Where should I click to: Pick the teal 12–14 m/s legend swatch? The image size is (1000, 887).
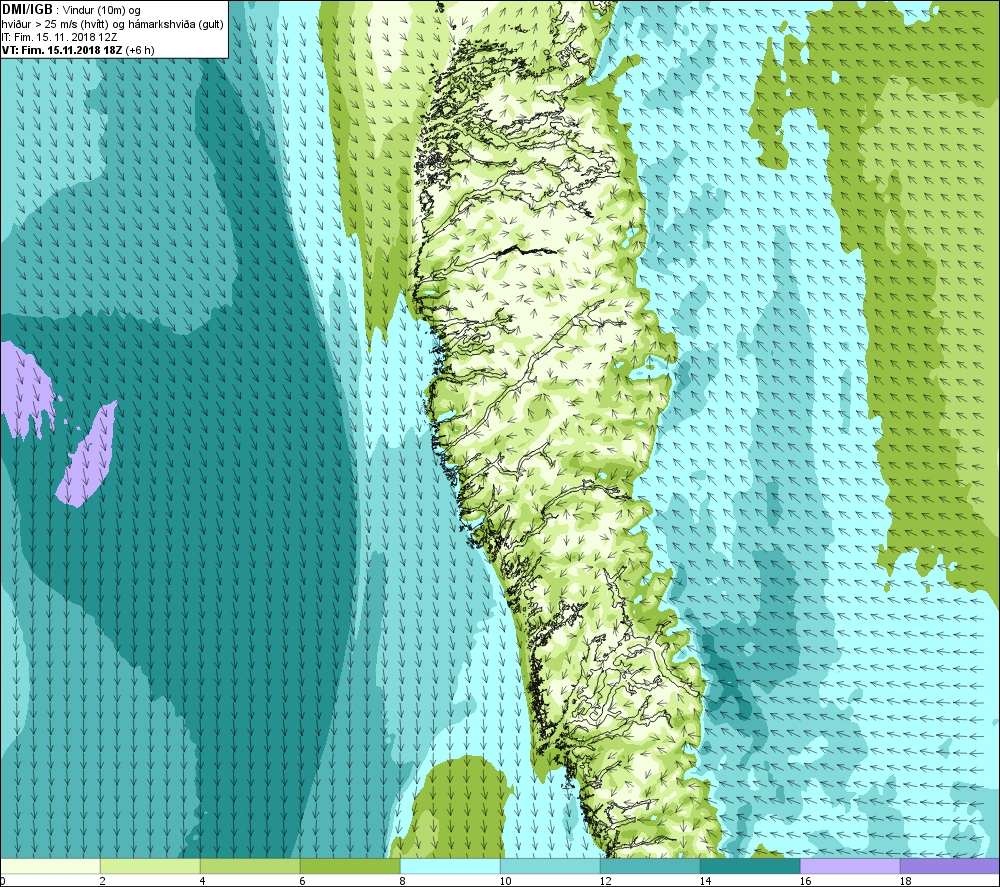tap(650, 866)
